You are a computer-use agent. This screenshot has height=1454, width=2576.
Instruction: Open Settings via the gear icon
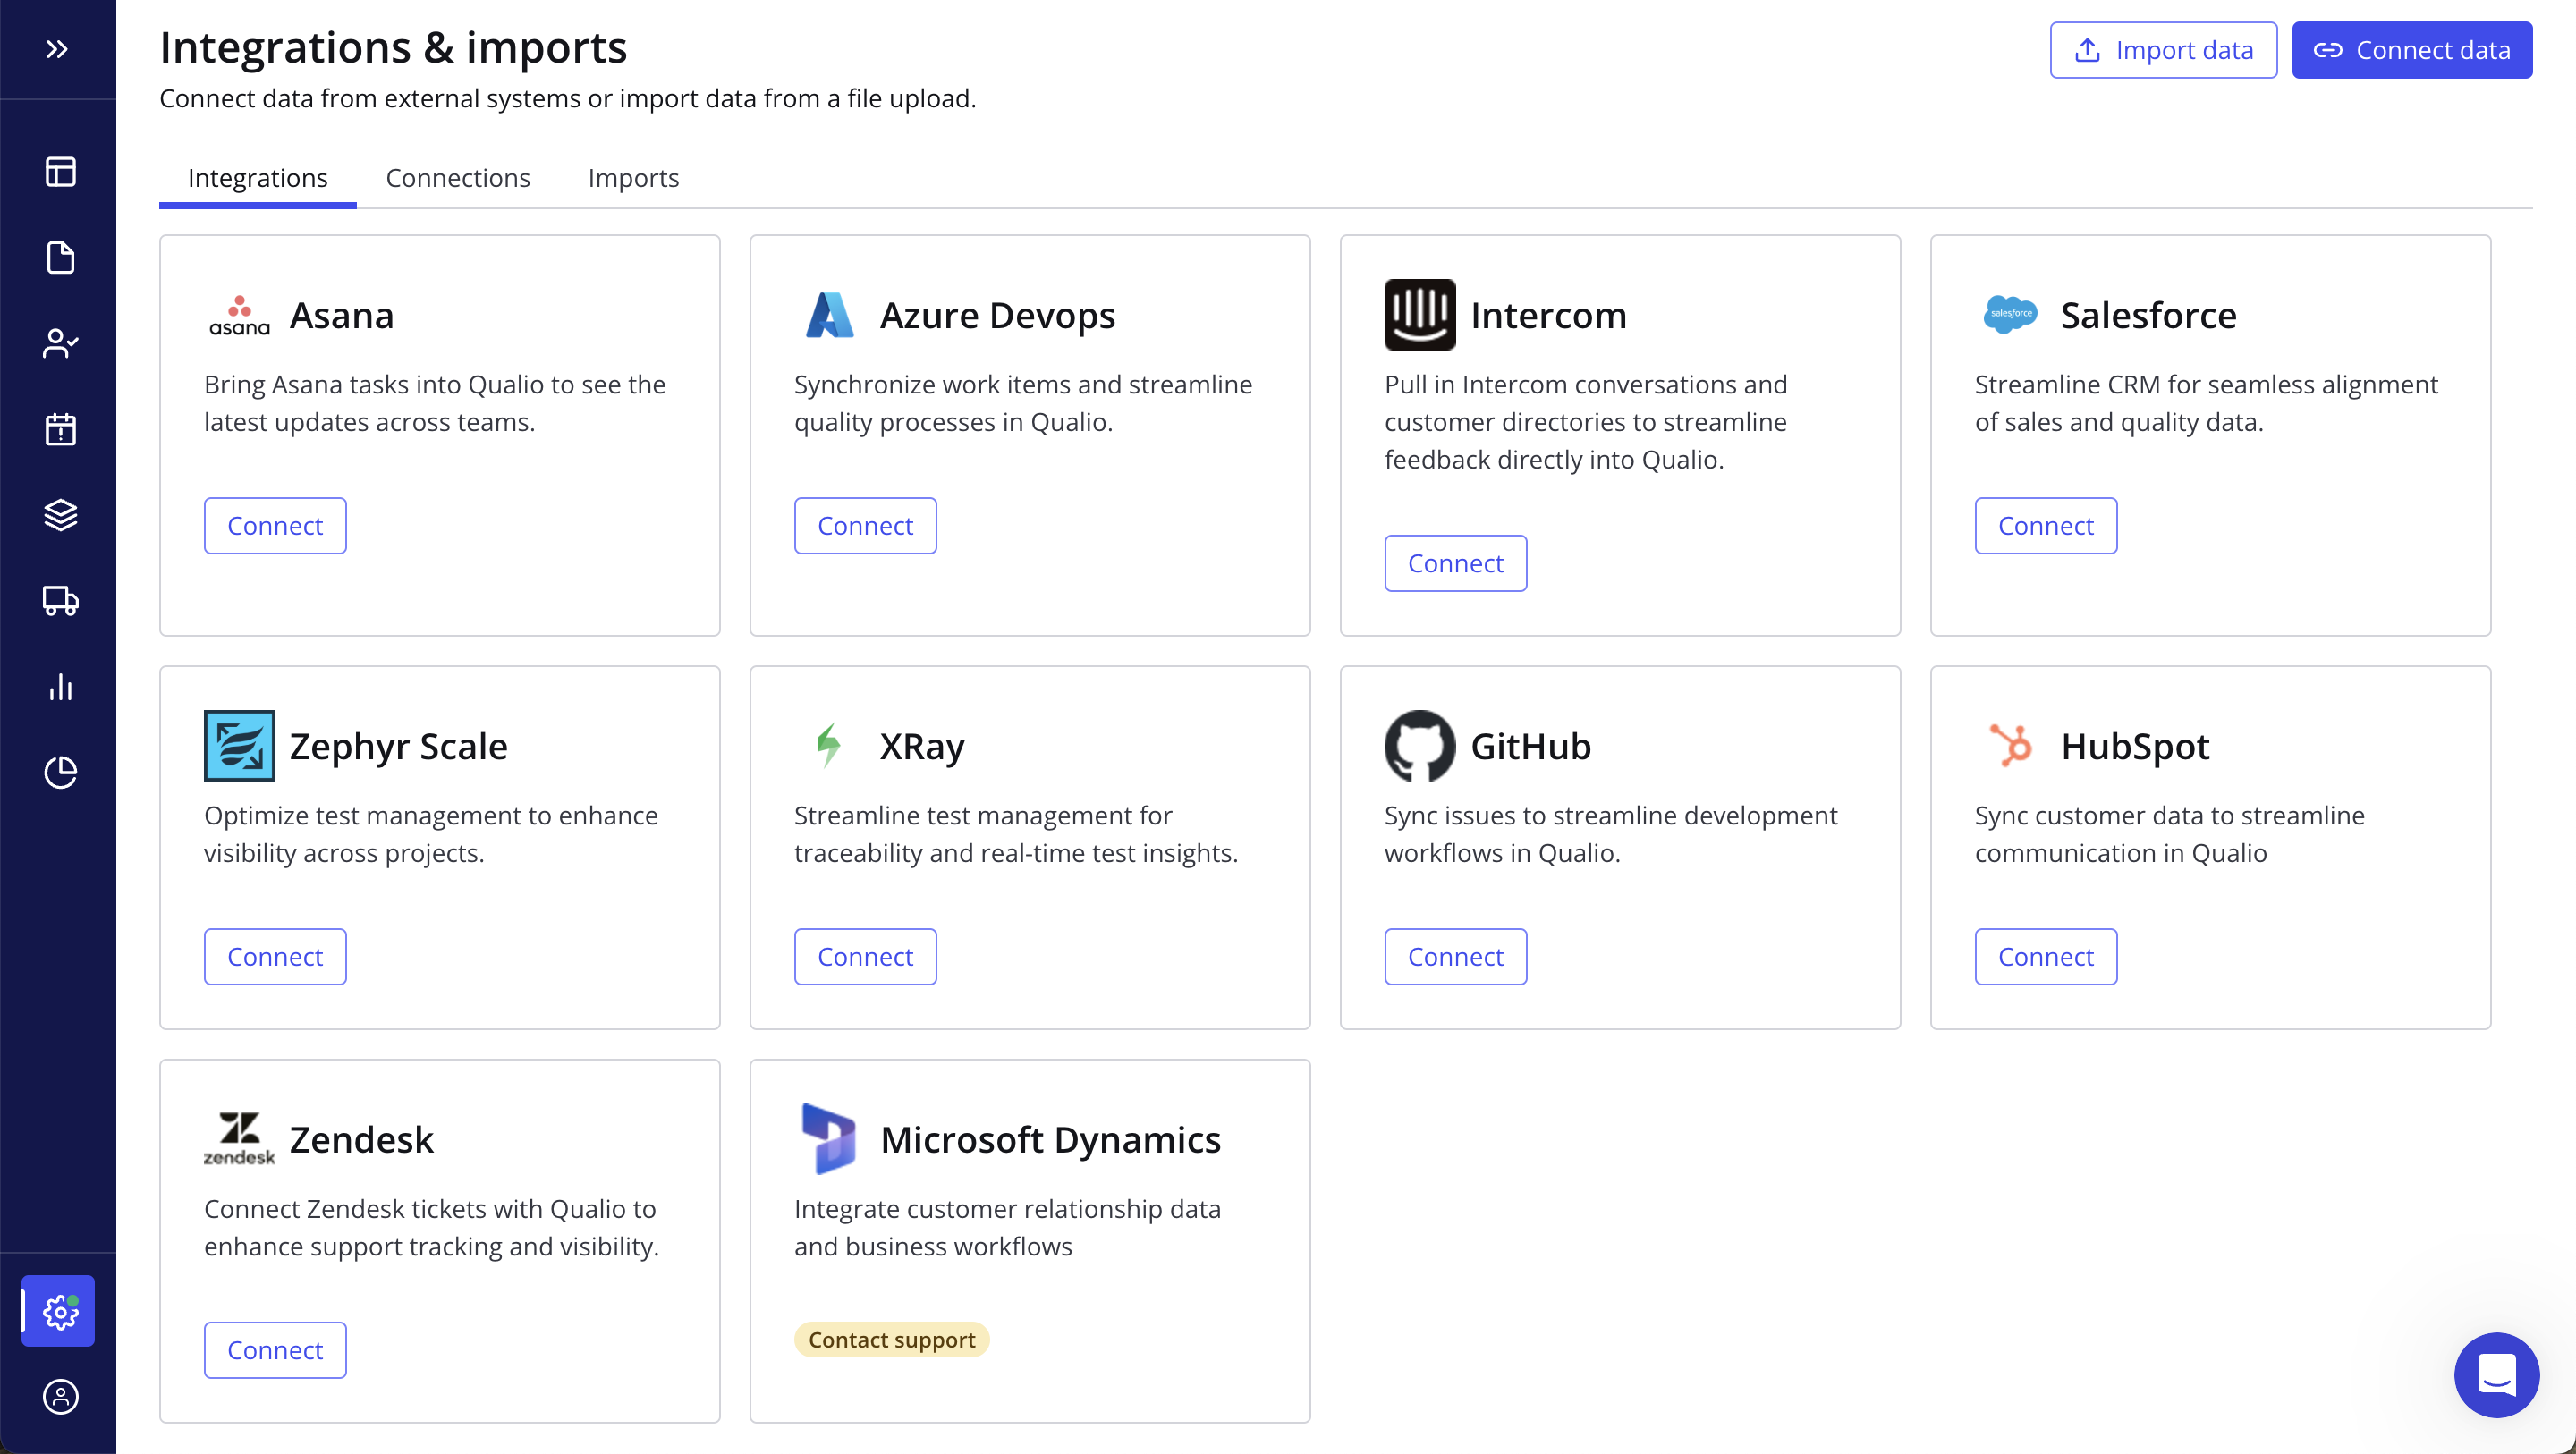pyautogui.click(x=58, y=1311)
